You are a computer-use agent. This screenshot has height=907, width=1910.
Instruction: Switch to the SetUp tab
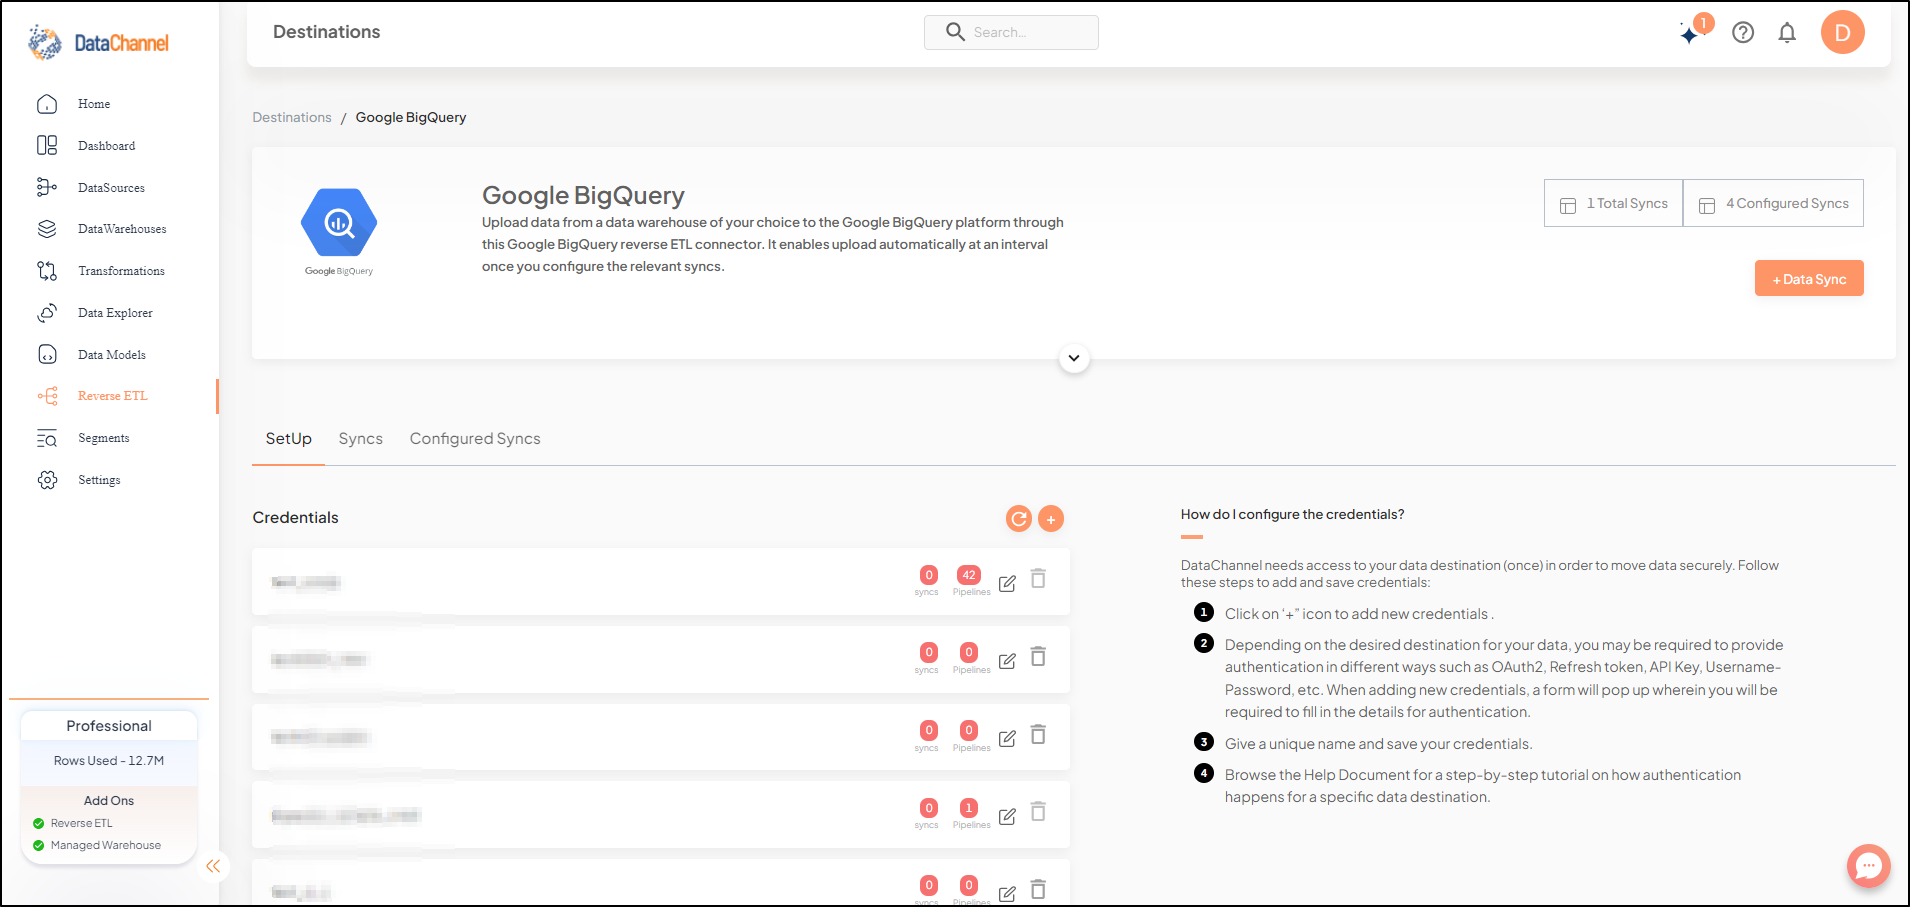pyautogui.click(x=288, y=439)
